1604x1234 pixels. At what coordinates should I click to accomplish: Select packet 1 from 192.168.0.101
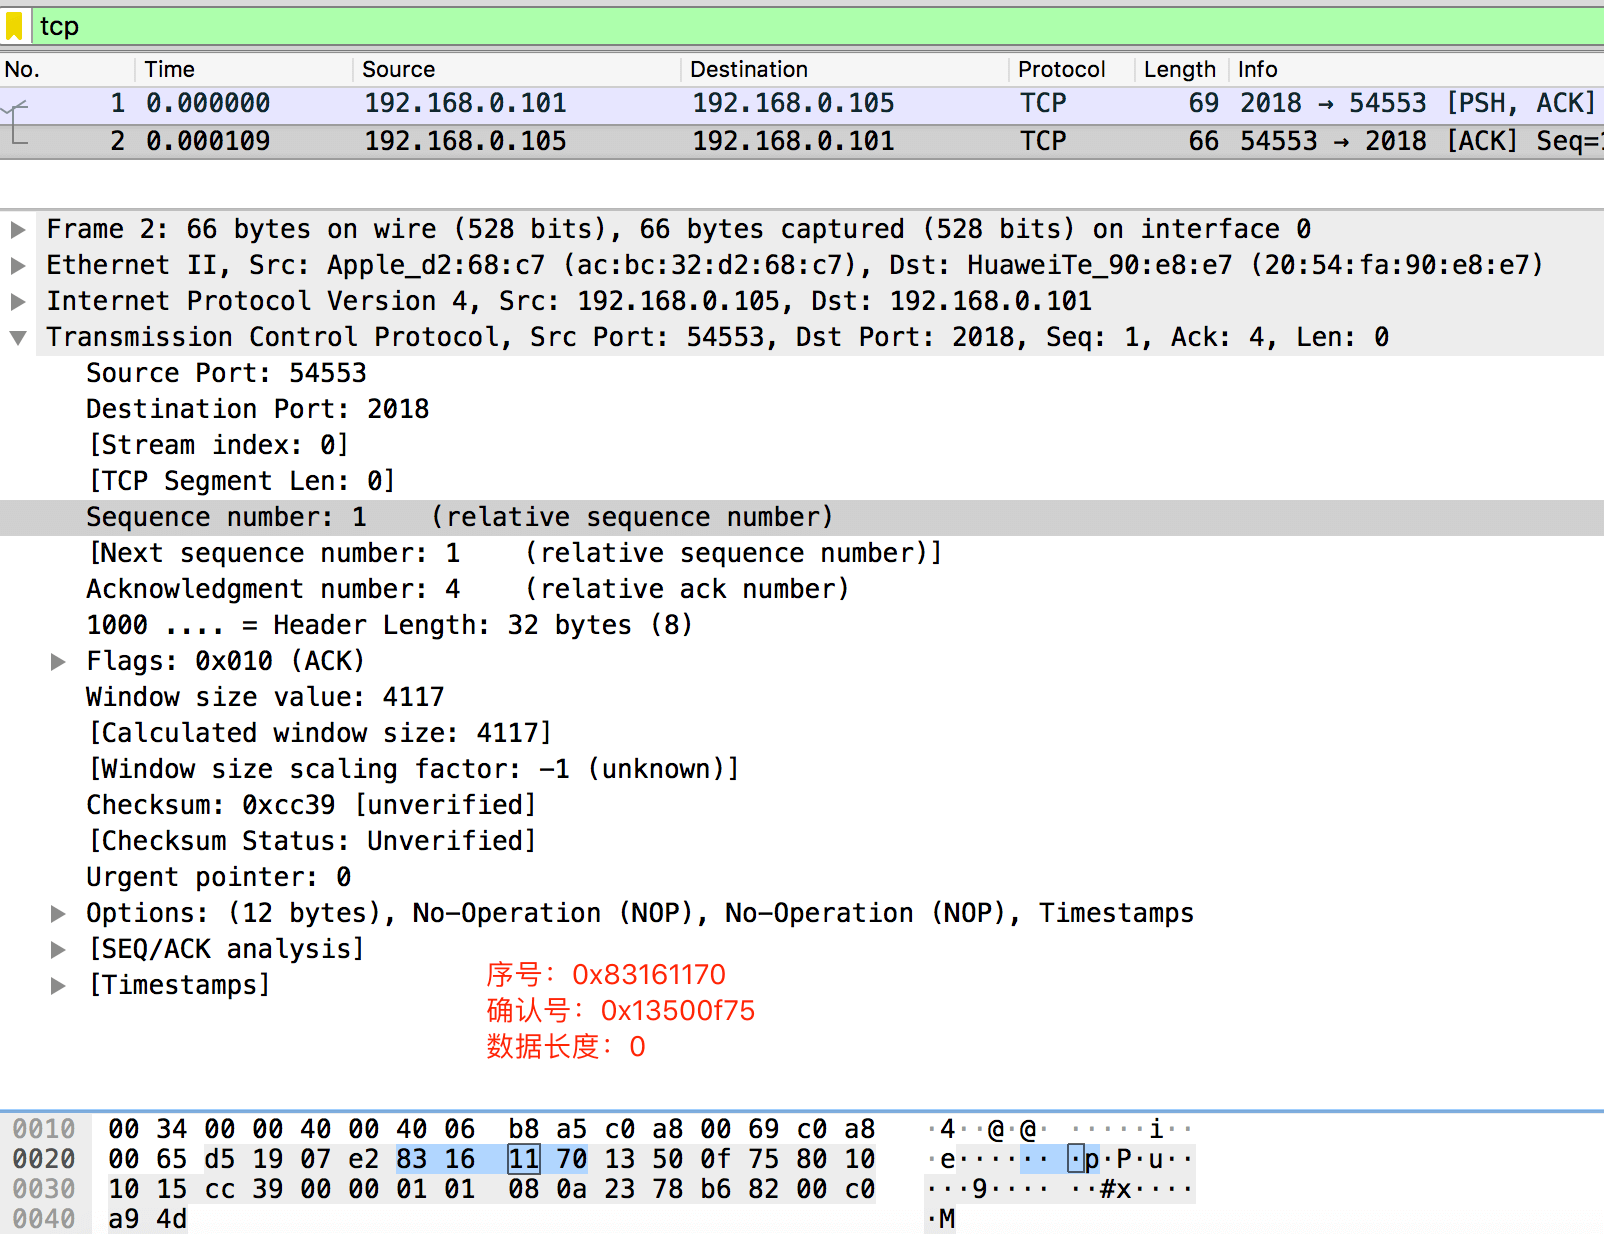tap(465, 104)
